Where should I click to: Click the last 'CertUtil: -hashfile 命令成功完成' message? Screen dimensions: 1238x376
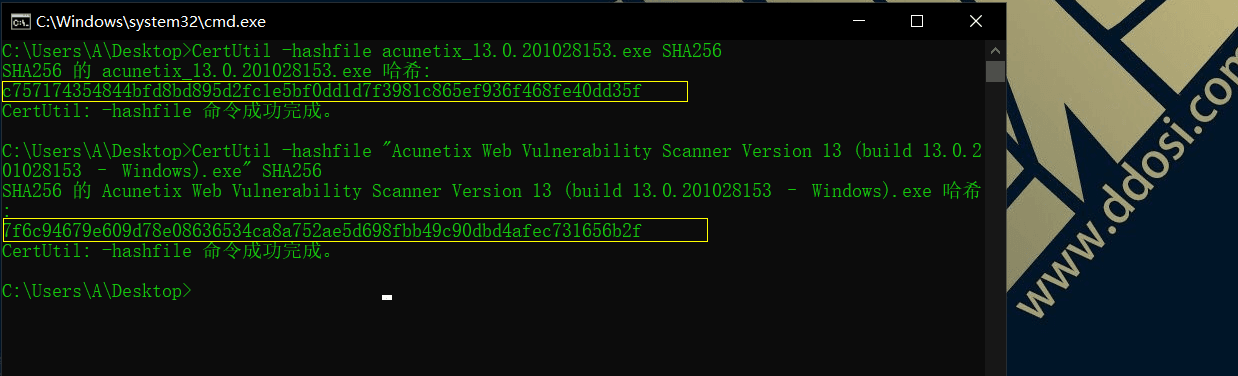(x=167, y=251)
